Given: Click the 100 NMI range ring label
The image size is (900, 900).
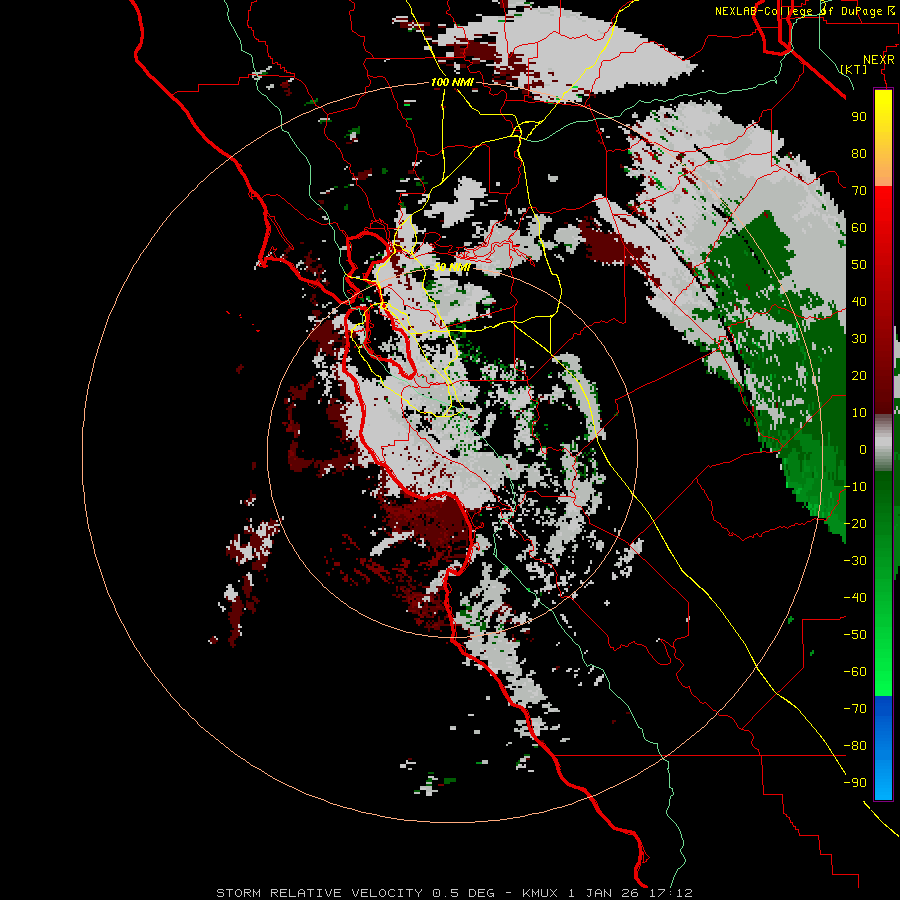Looking at the screenshot, I should pos(452,83).
